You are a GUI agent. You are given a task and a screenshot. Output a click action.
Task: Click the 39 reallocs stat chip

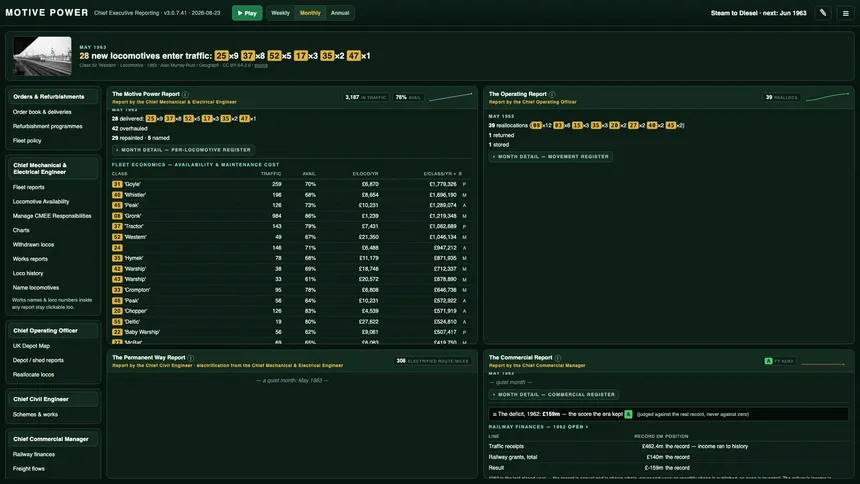tap(782, 97)
